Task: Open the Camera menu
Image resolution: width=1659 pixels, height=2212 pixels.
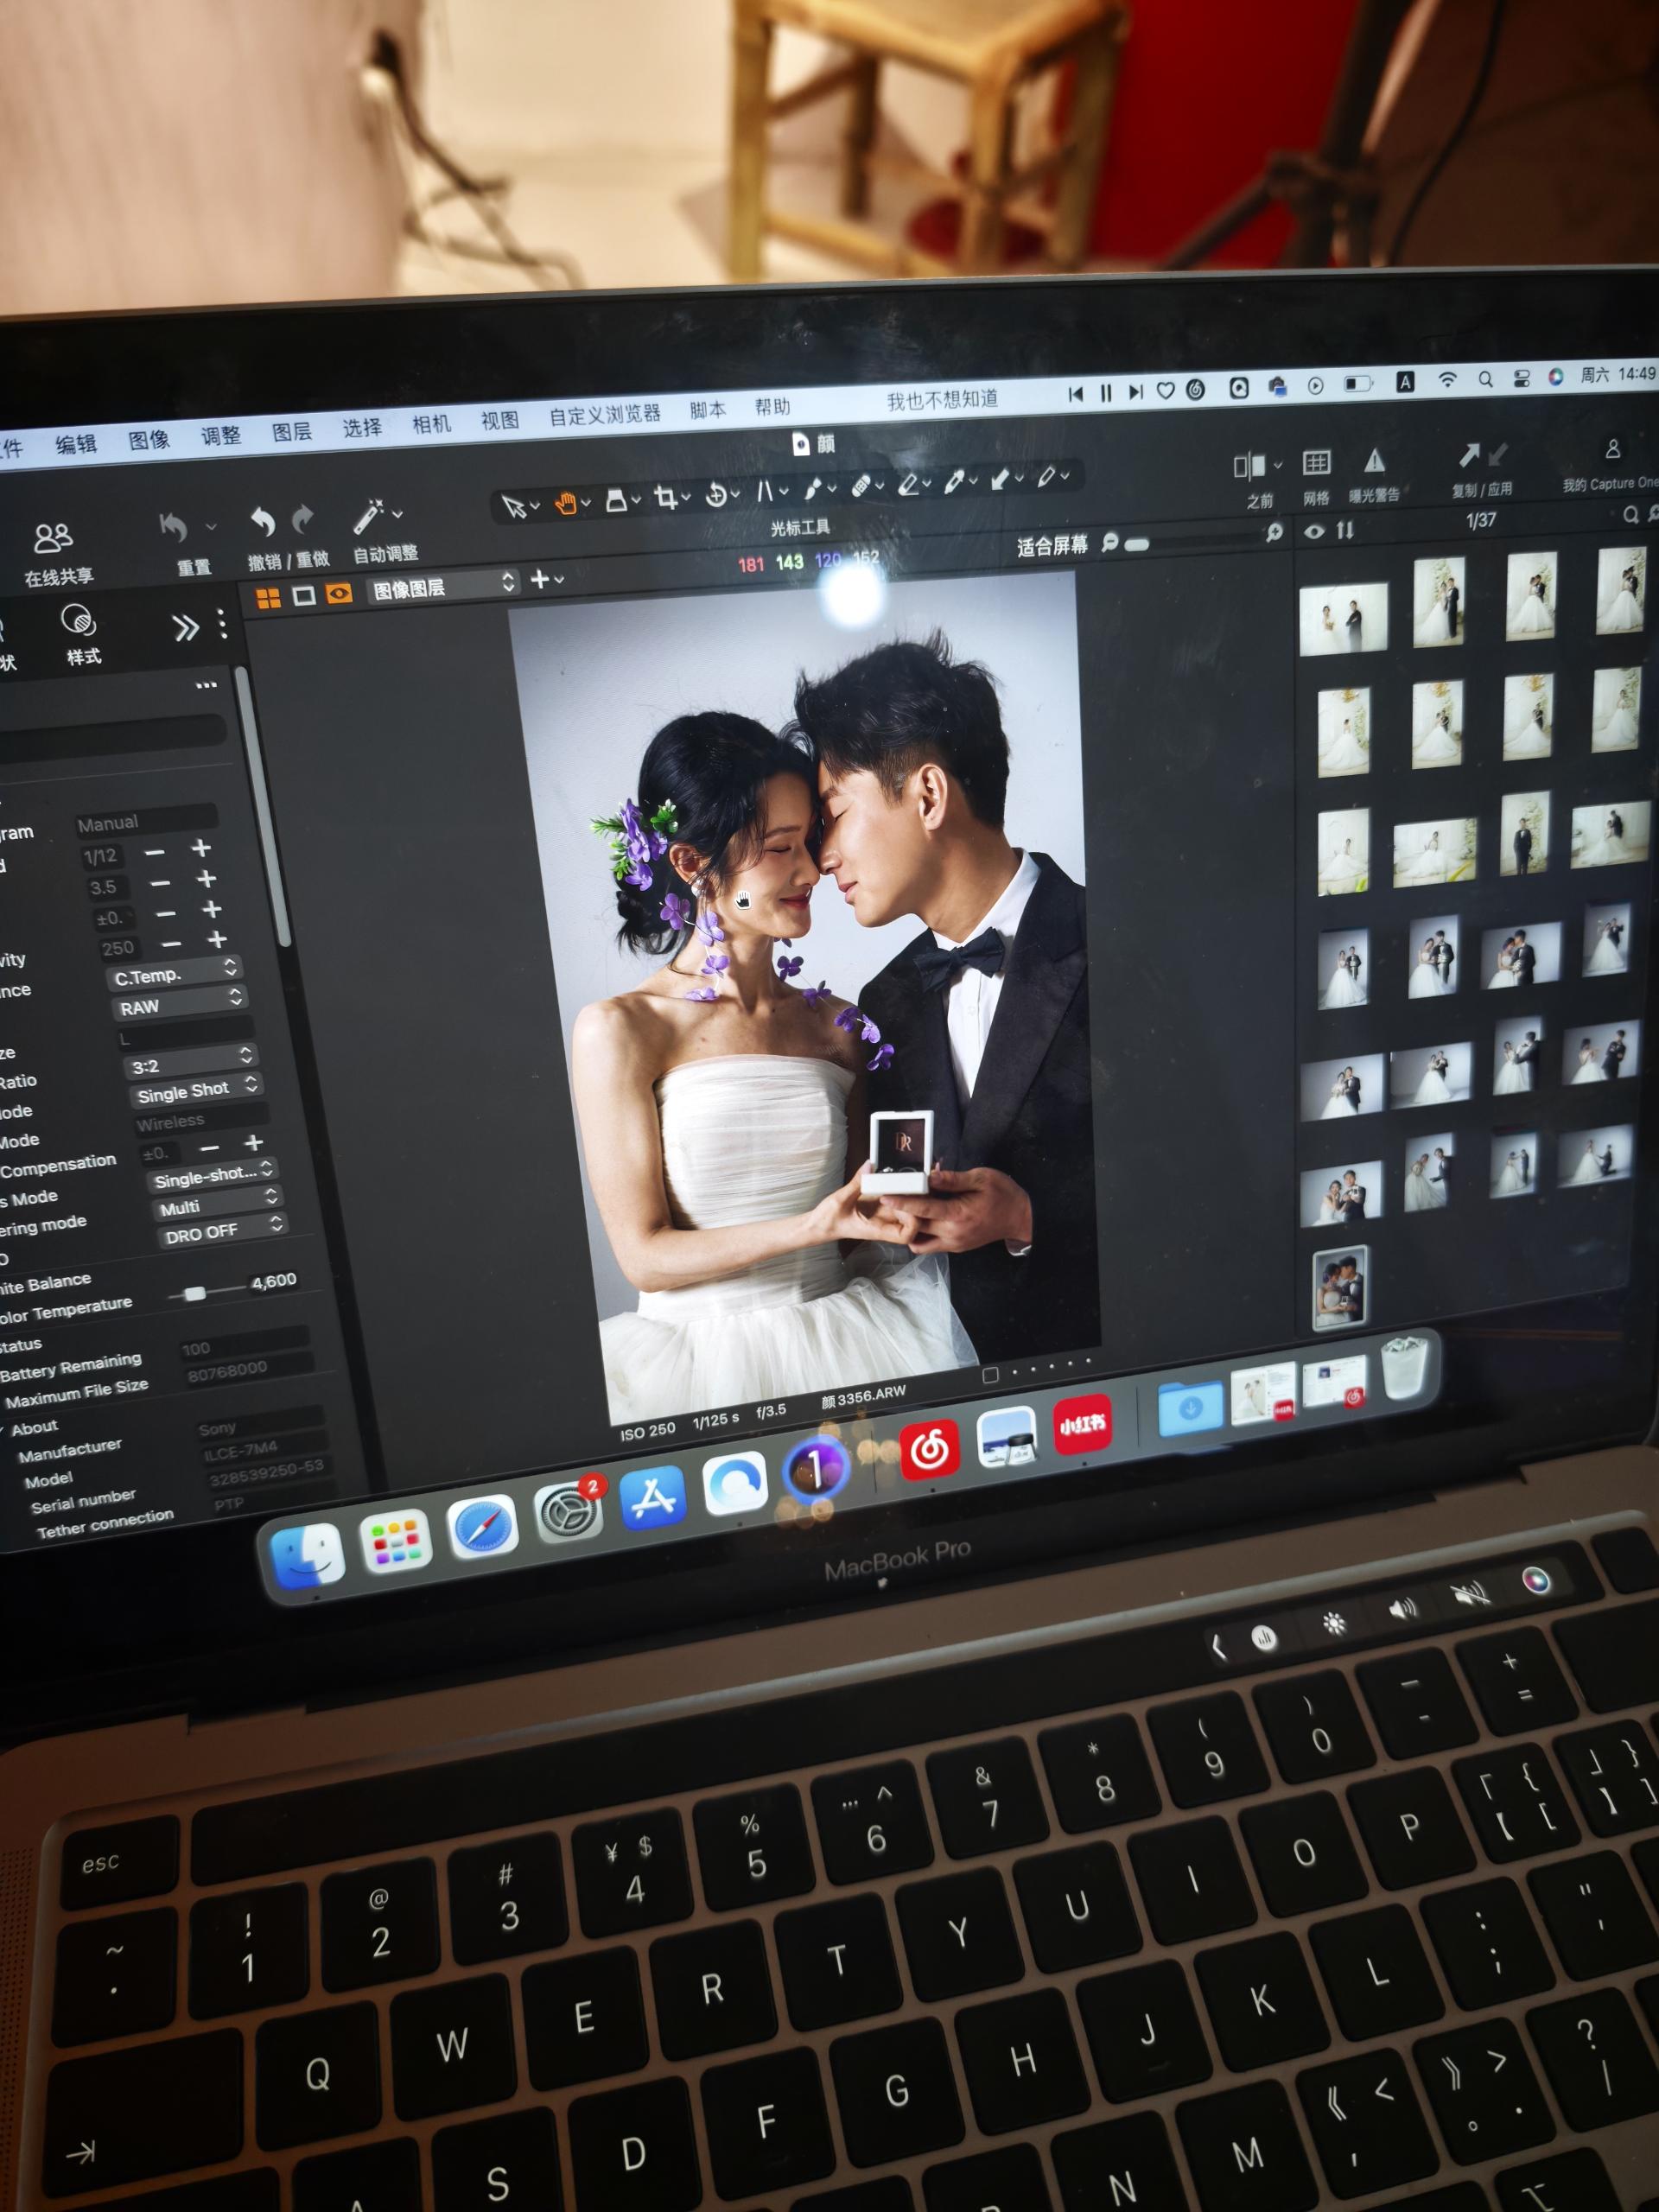Action: tap(432, 425)
